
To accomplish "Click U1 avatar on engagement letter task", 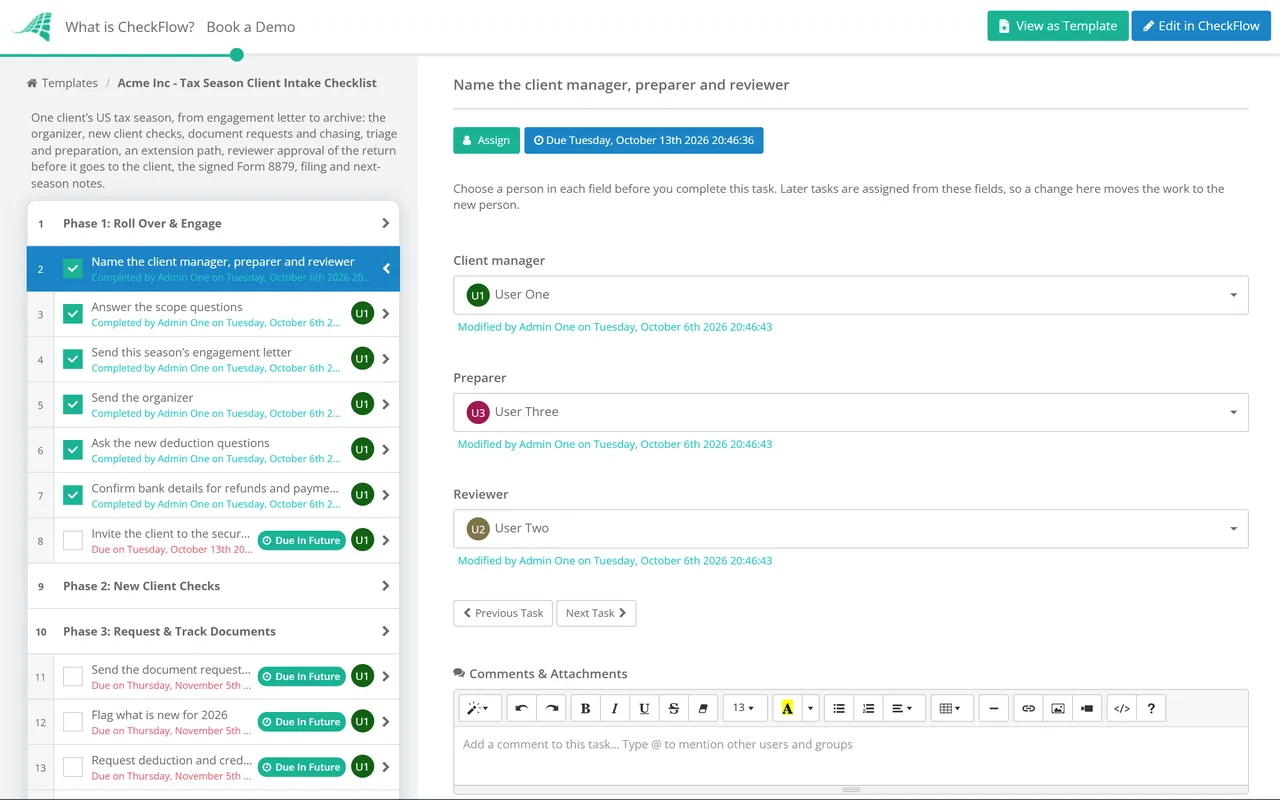I will click(362, 359).
